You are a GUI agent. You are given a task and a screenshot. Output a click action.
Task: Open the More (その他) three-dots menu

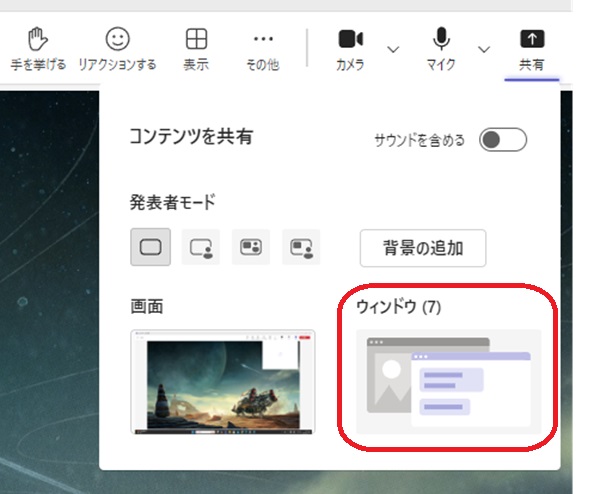click(263, 40)
